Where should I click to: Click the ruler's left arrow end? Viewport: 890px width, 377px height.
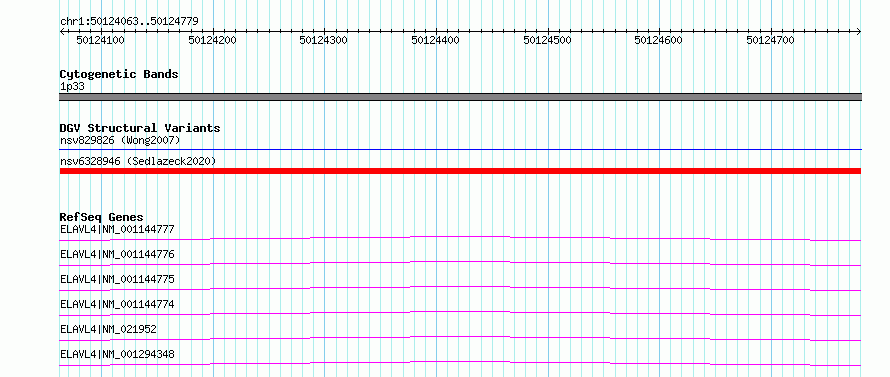point(62,31)
